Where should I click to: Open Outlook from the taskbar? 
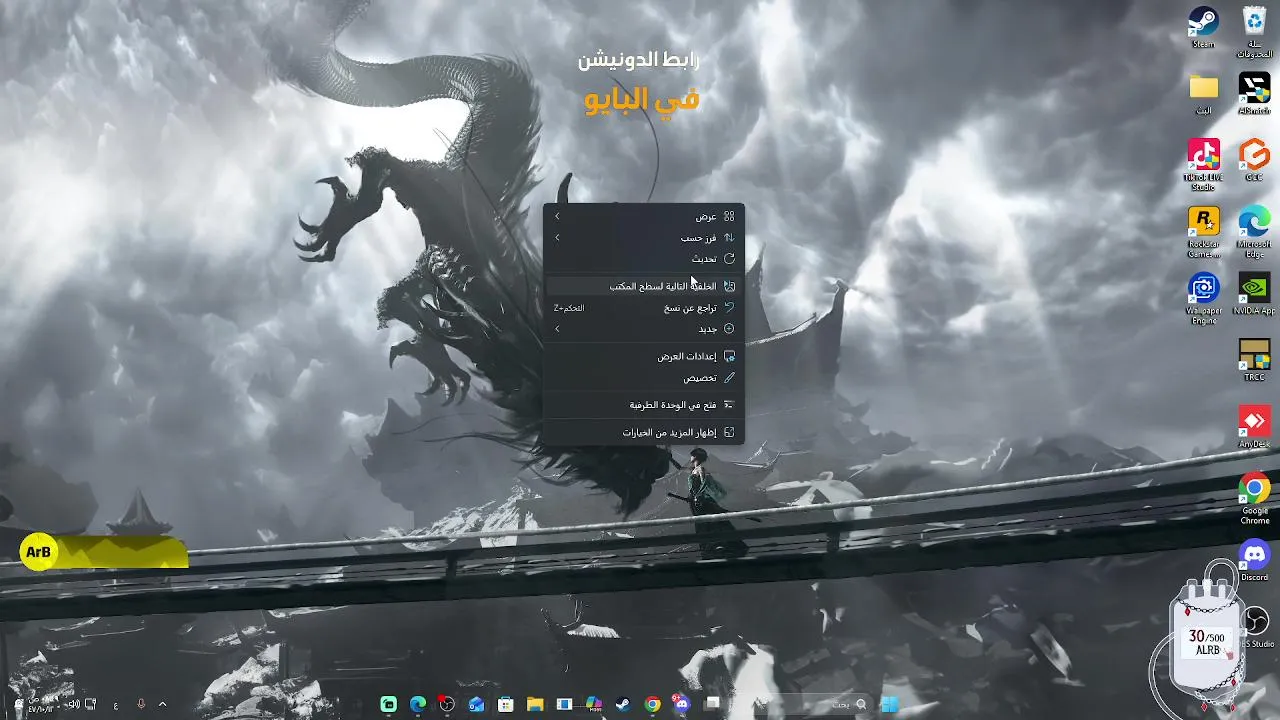(x=476, y=705)
